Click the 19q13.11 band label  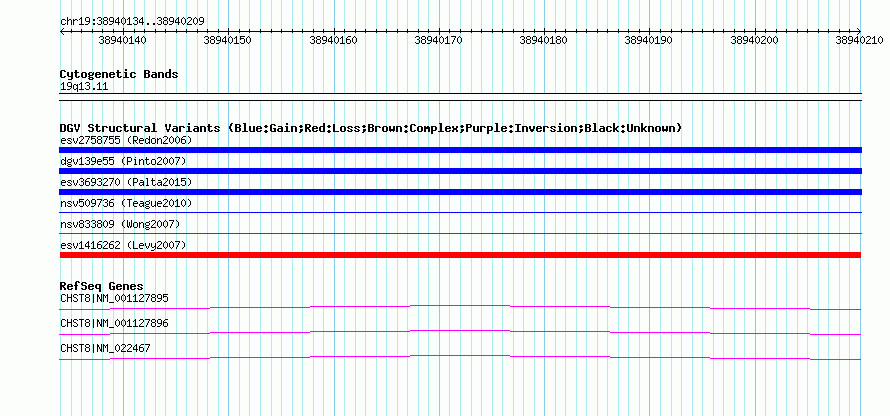point(83,87)
